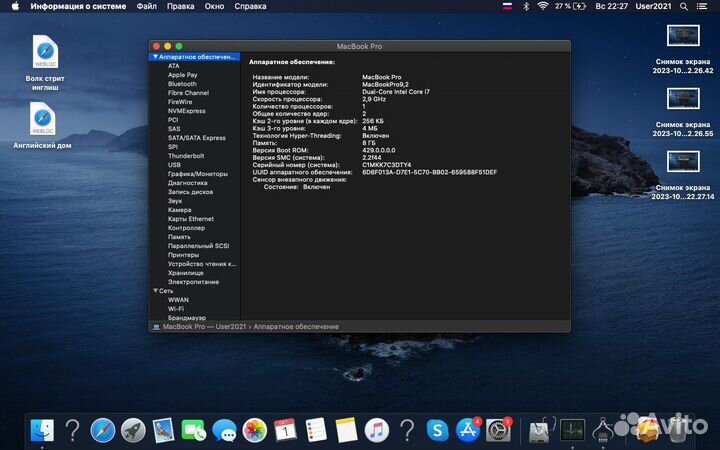
Task: Select PCI in the sidebar
Action: 173,120
